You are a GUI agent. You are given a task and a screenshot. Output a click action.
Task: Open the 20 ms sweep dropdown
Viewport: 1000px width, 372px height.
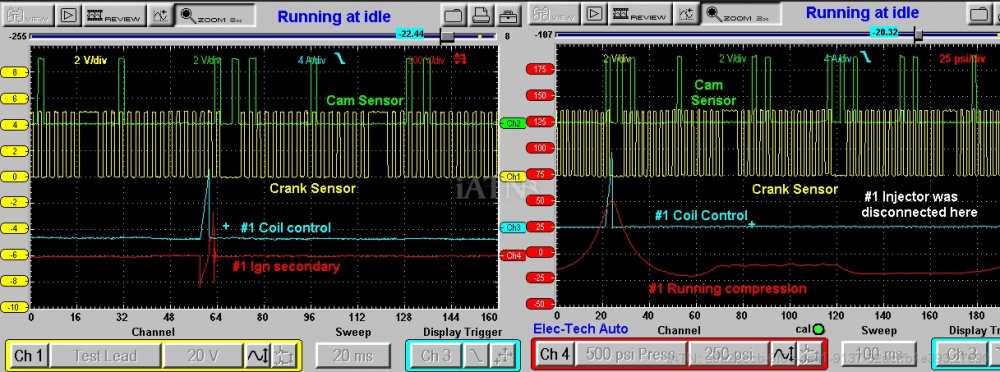[x=353, y=355]
